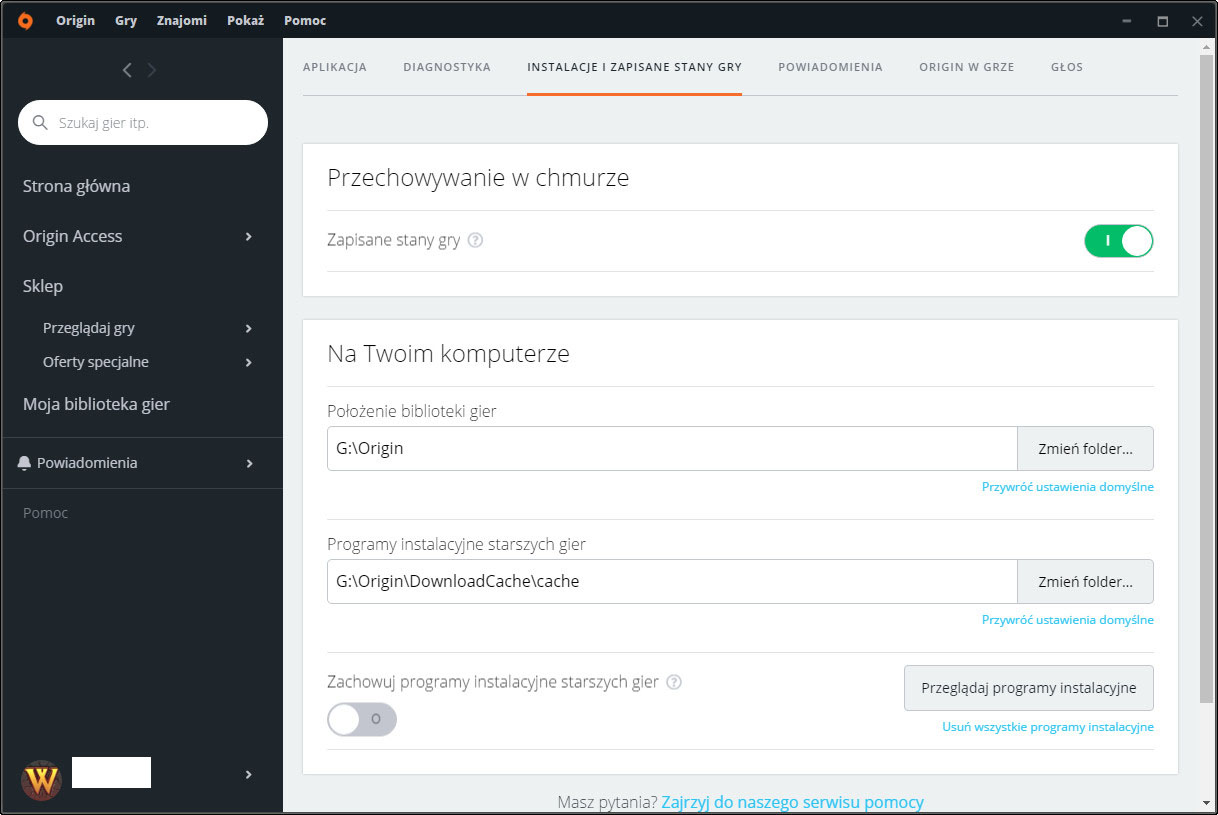The width and height of the screenshot is (1218, 815).
Task: Switch to the Powiadomienia tab
Action: (831, 67)
